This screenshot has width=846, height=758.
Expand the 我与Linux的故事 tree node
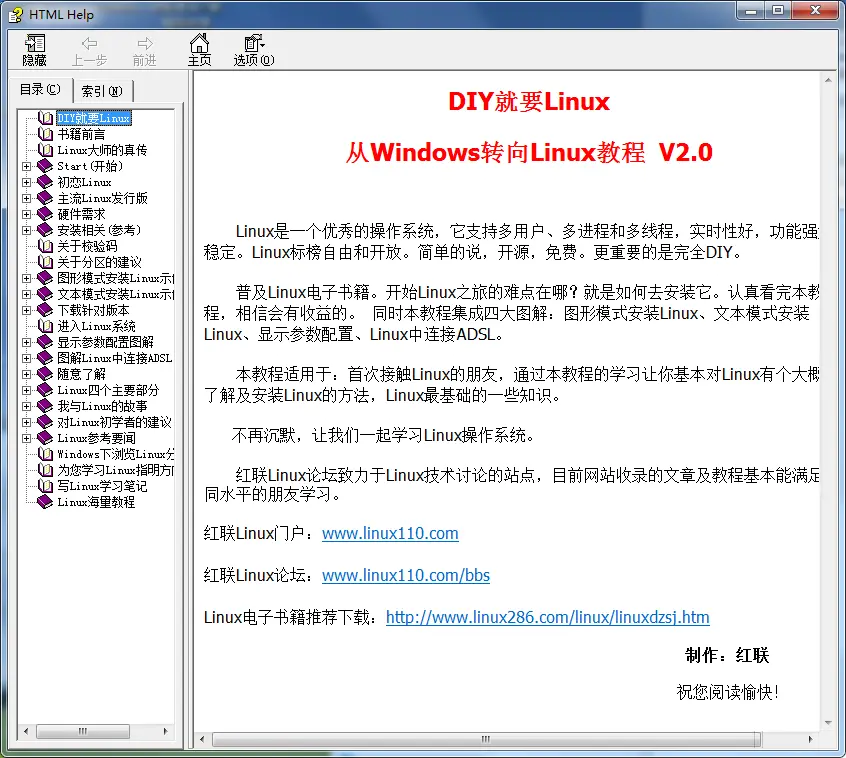point(27,406)
